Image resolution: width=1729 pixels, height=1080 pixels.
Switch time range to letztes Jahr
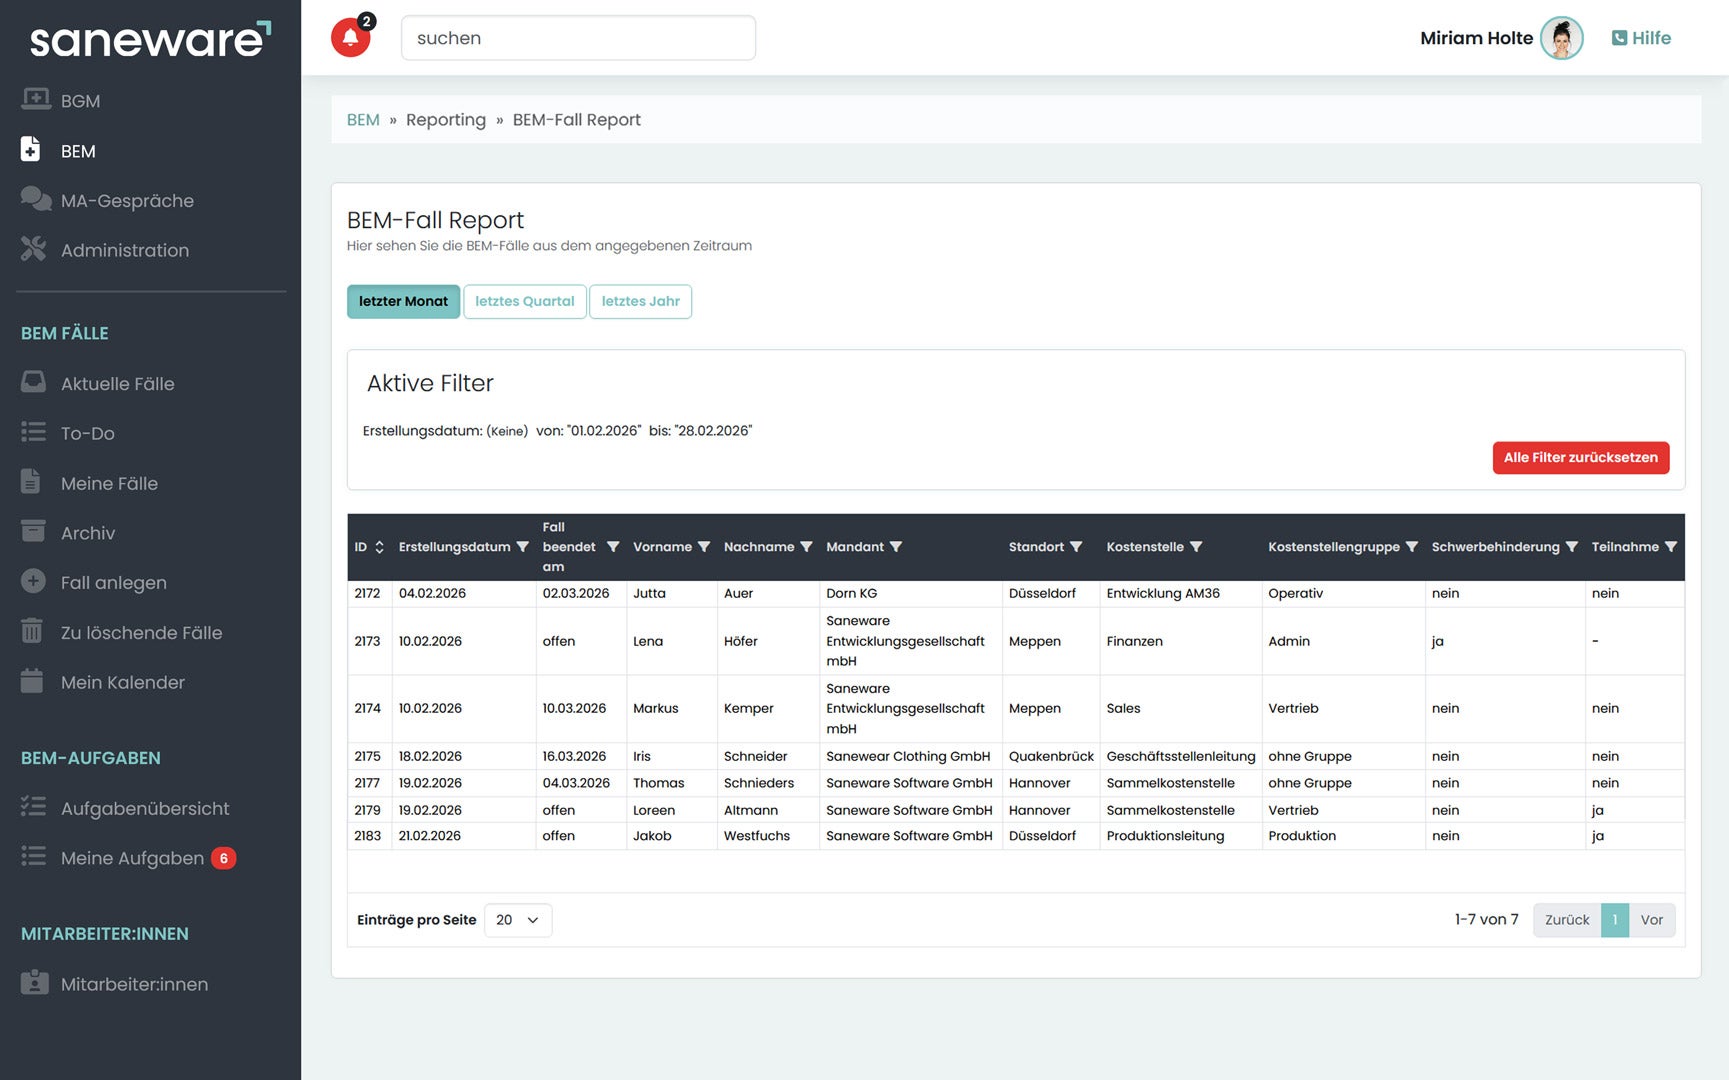click(640, 301)
